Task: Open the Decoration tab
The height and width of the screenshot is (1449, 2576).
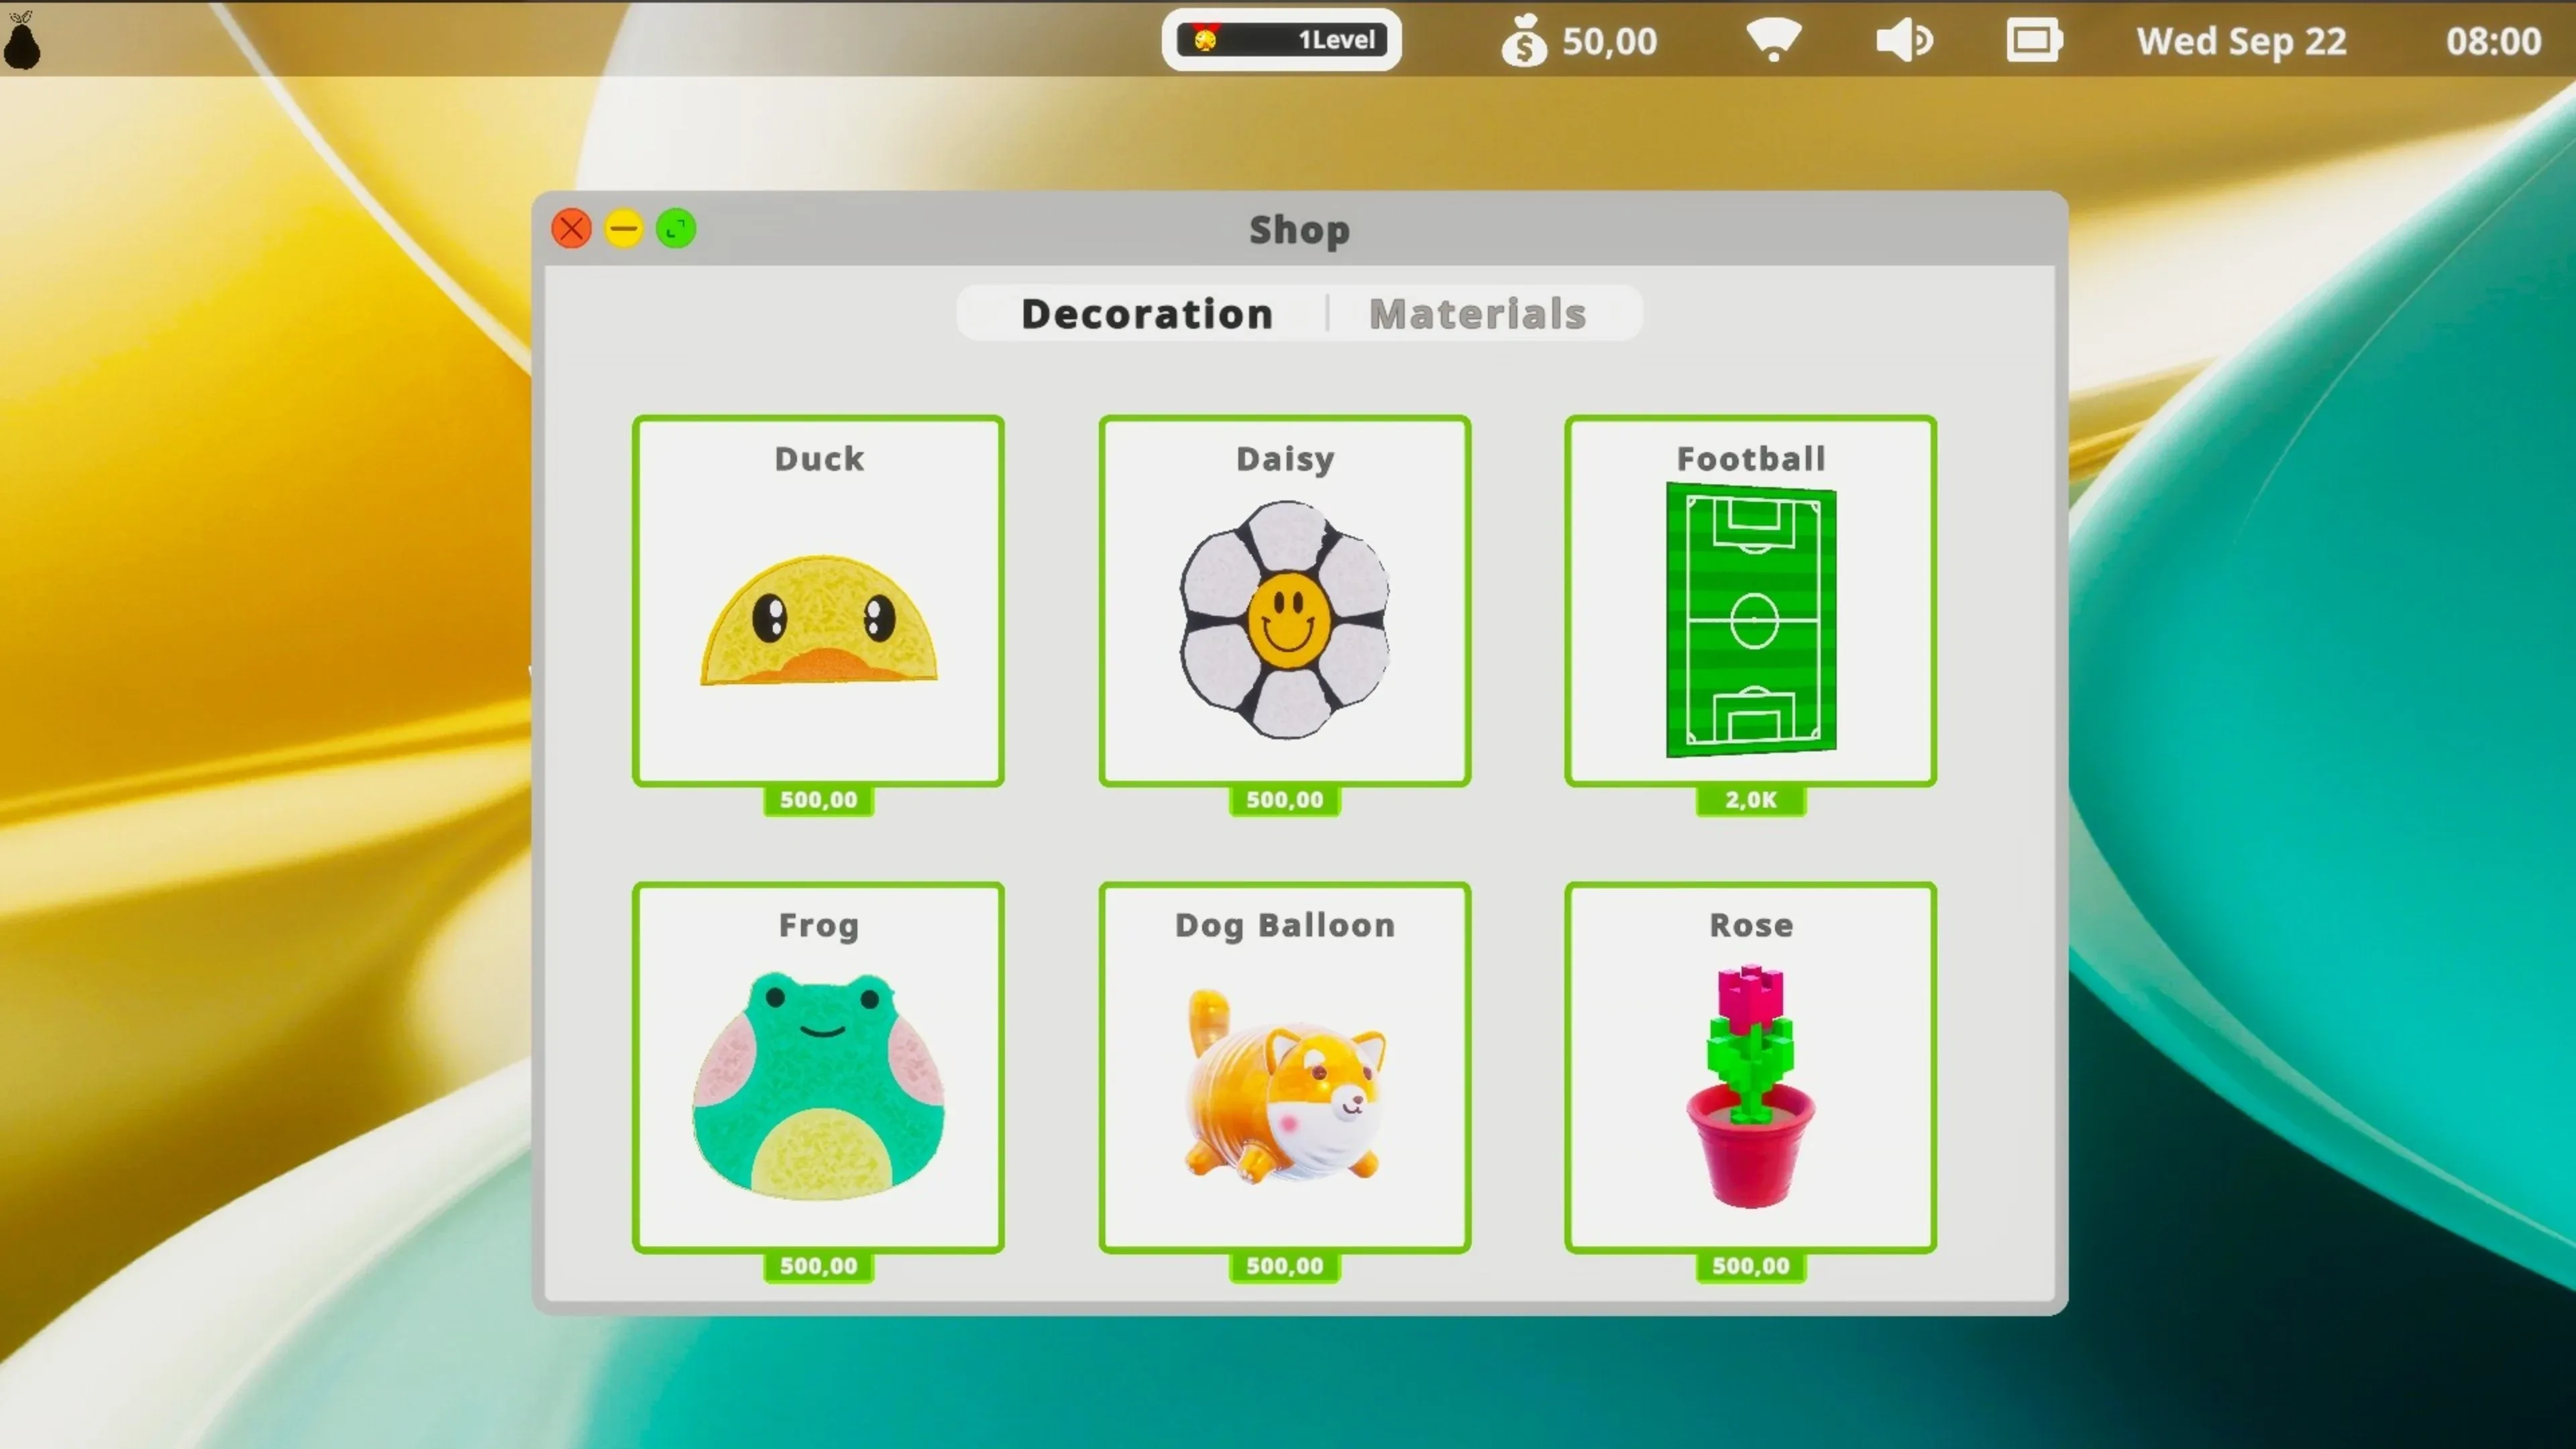Action: [x=1146, y=314]
